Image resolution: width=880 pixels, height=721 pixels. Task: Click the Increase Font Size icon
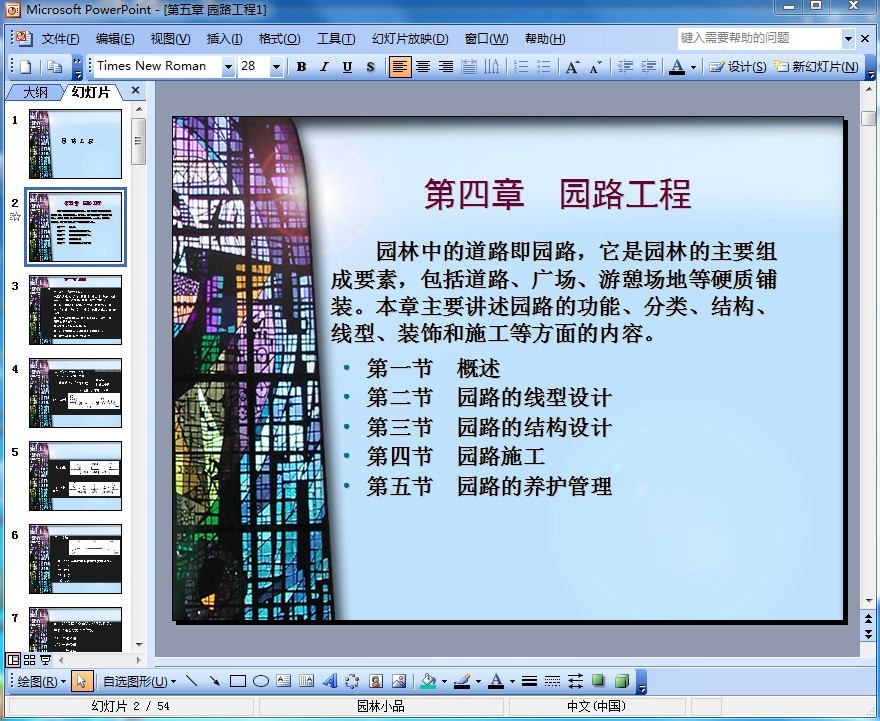(572, 67)
